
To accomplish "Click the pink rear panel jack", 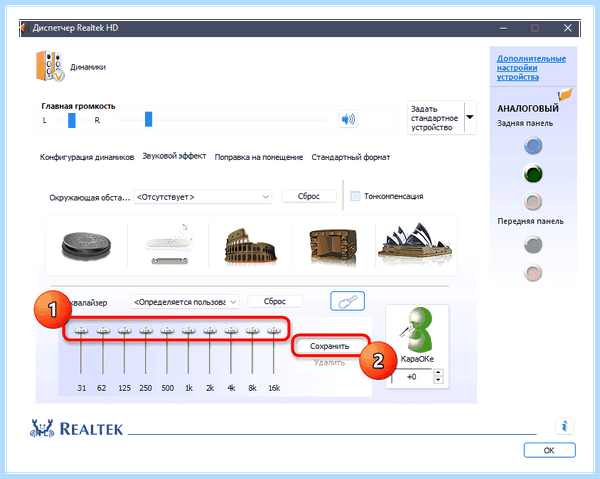I will pyautogui.click(x=533, y=201).
